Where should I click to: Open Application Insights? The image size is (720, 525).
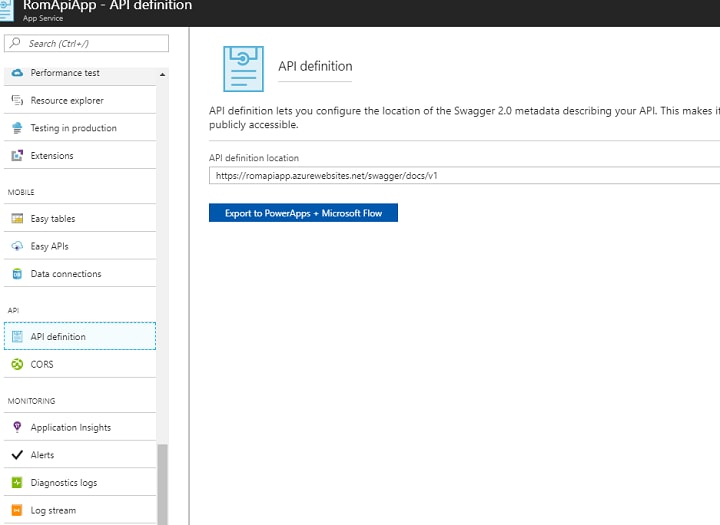(80, 427)
